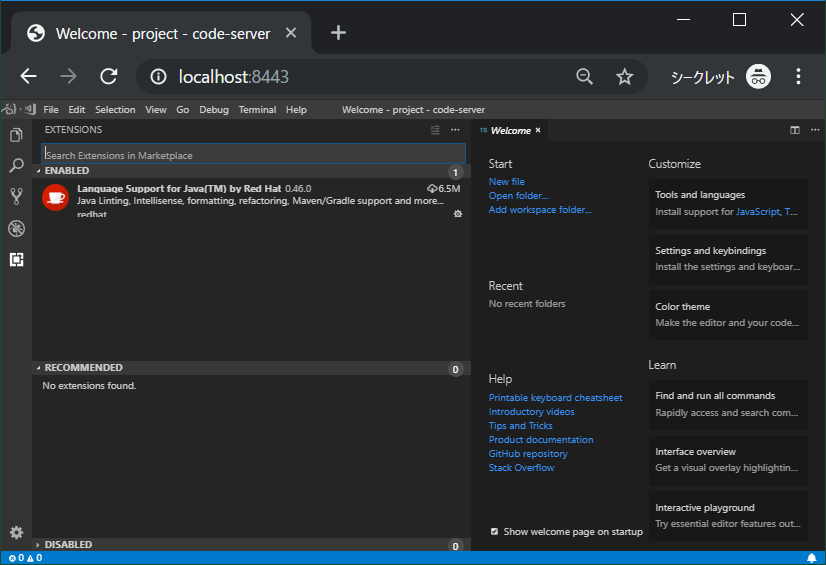Uncheck Show welcome page on startup
This screenshot has width=826, height=565.
pyautogui.click(x=494, y=531)
